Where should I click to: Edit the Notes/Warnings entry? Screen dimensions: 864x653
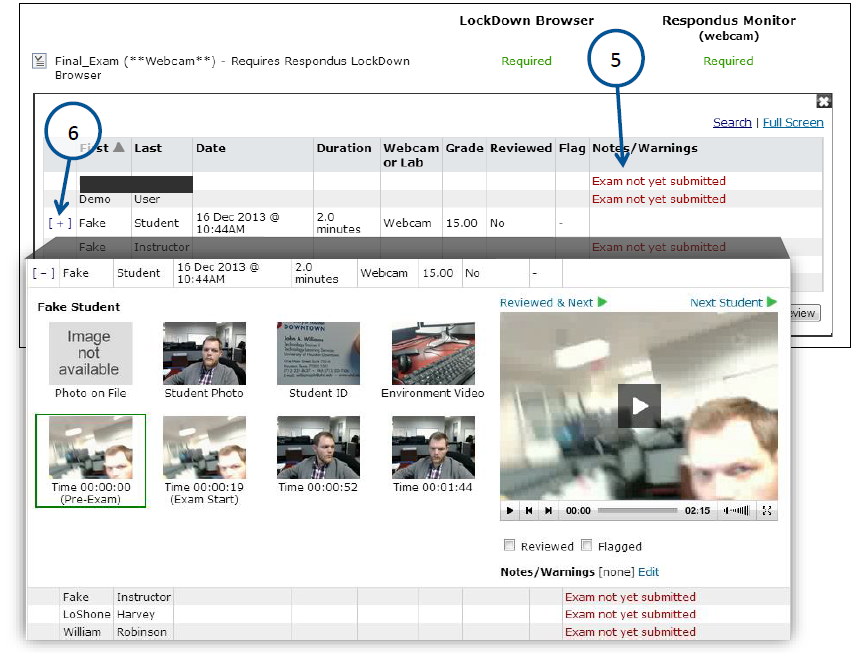(x=648, y=570)
